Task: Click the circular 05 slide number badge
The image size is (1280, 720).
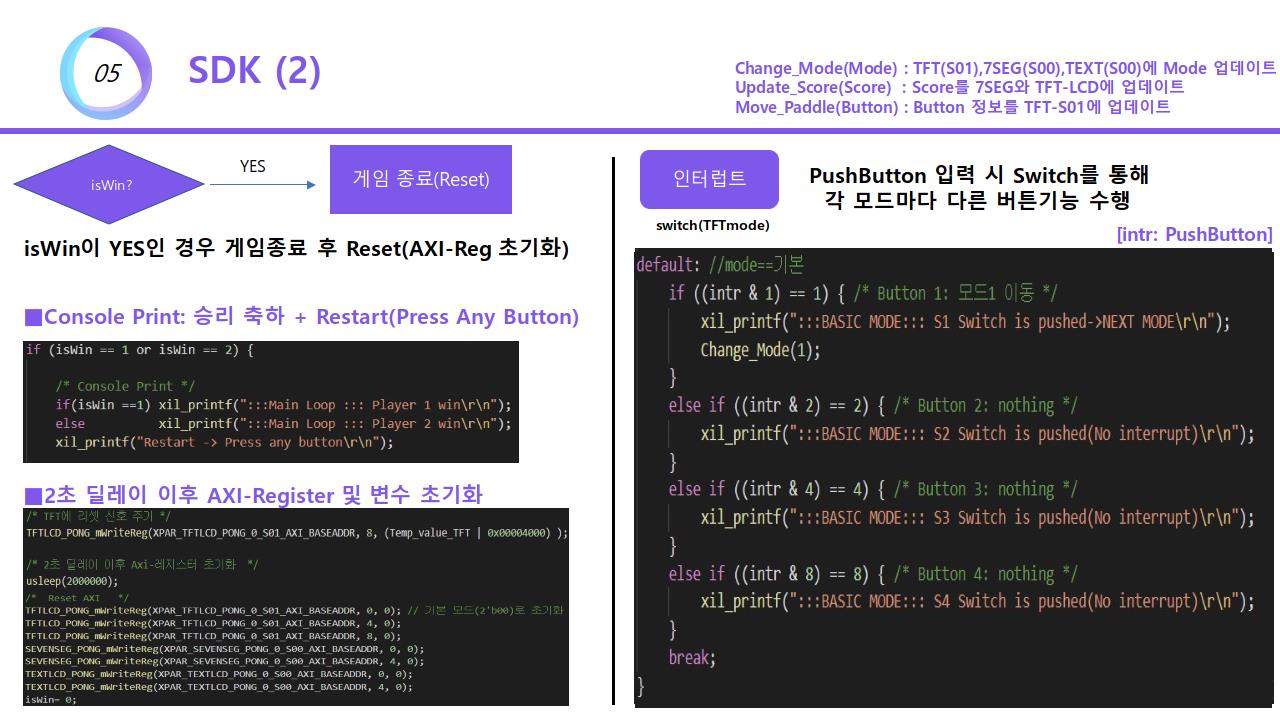Action: [x=106, y=74]
